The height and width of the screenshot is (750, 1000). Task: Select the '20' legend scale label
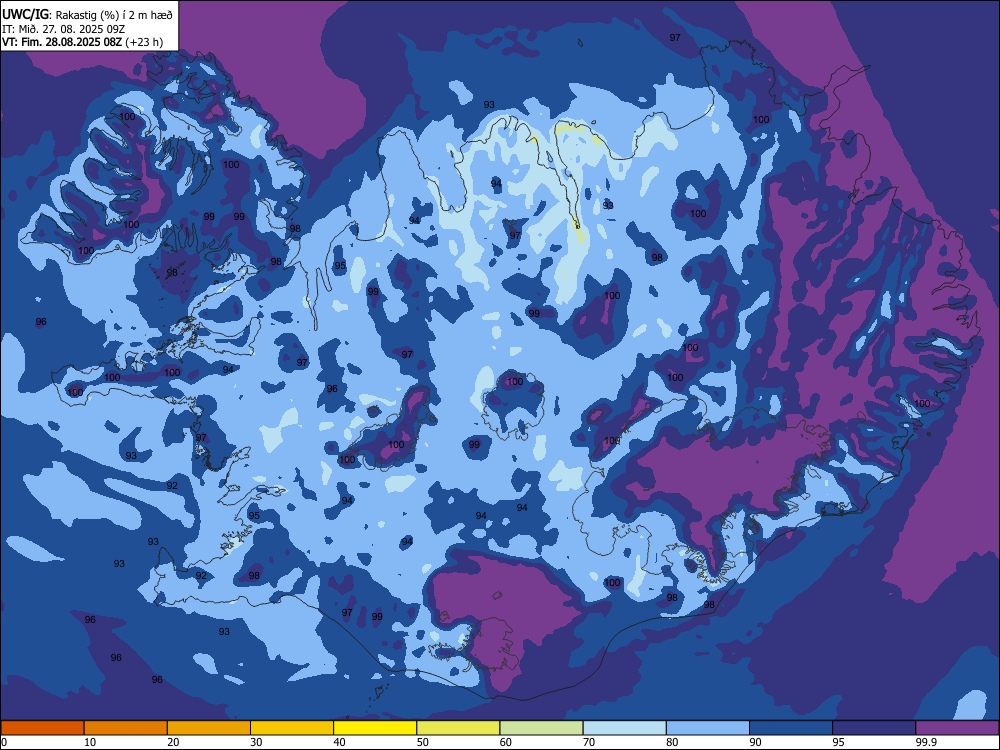[x=173, y=742]
